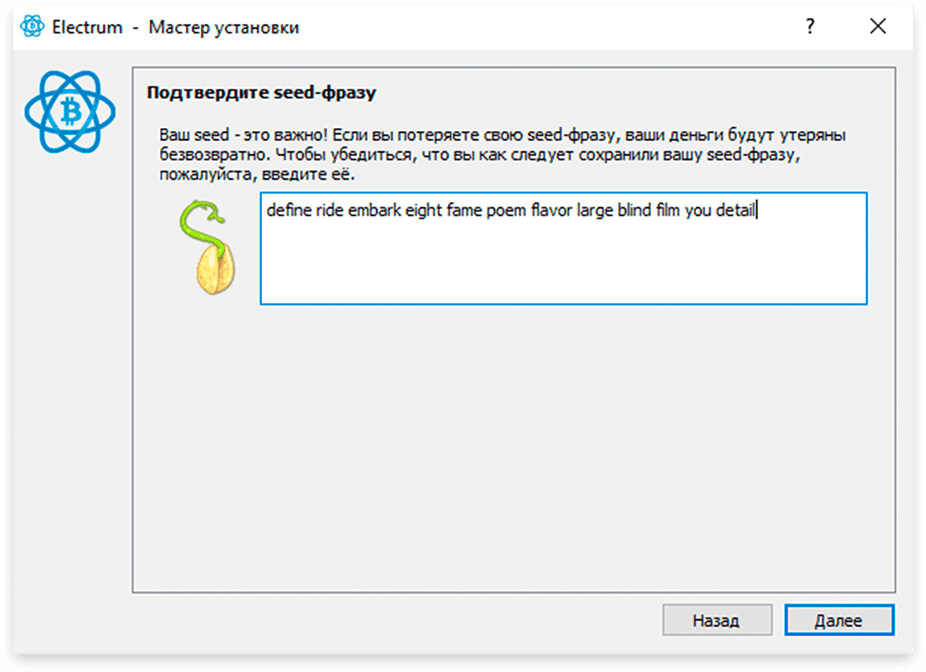The height and width of the screenshot is (672, 926).
Task: Go back using the Назад button
Action: point(717,620)
